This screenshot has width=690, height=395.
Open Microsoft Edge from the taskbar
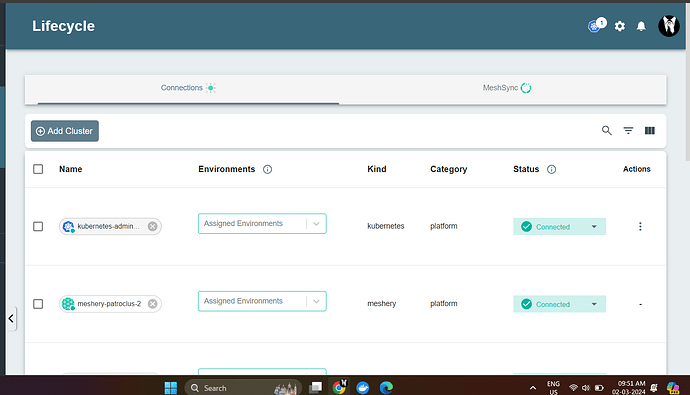coord(386,388)
